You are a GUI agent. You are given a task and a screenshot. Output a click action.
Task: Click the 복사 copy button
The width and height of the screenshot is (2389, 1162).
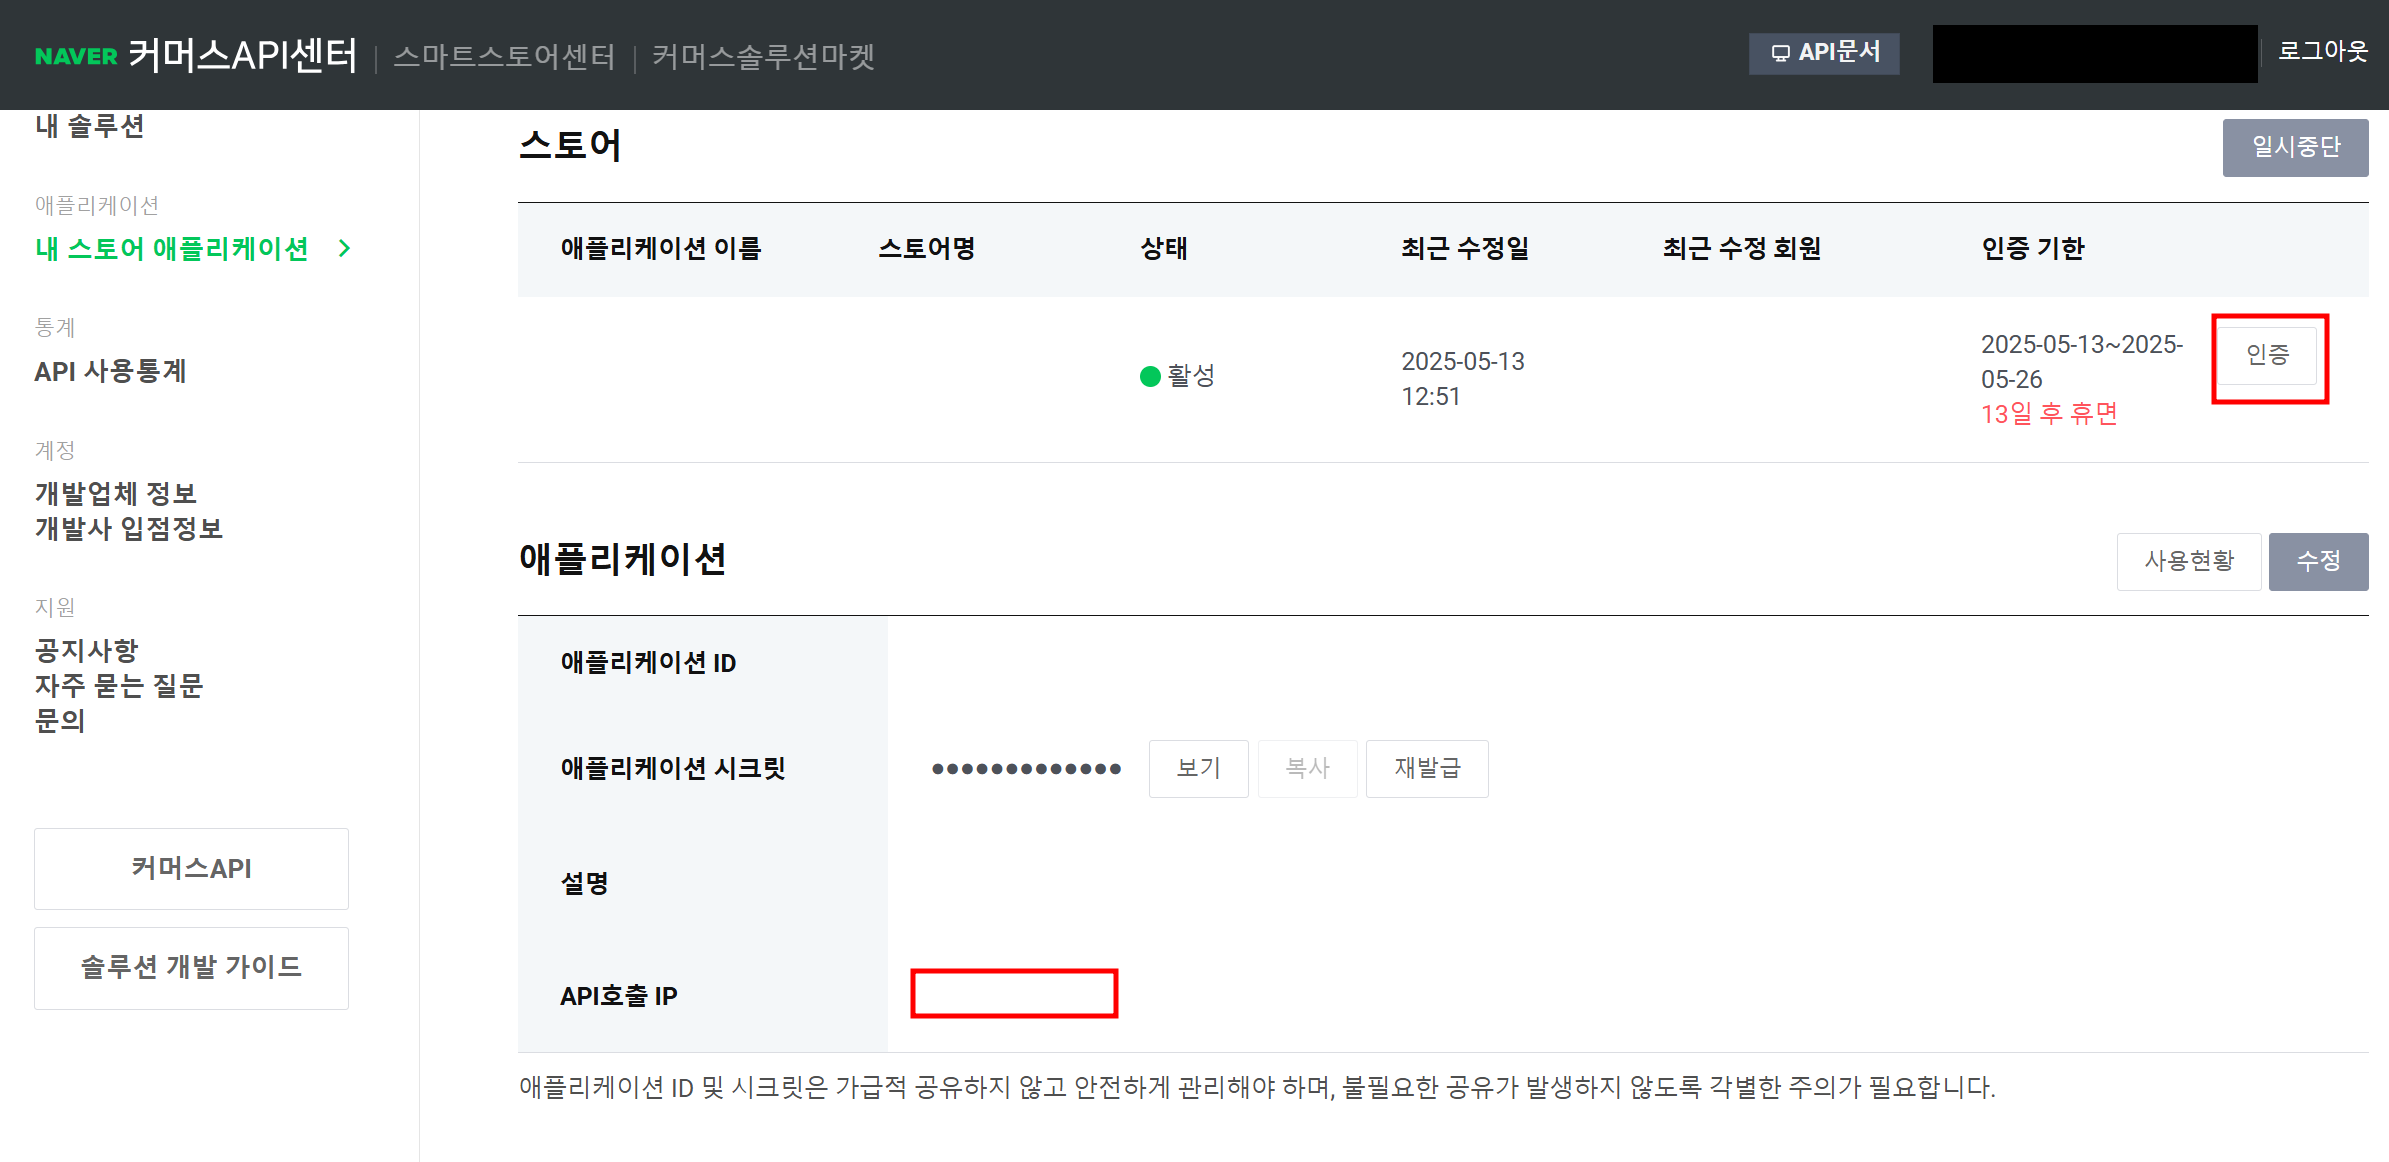(x=1307, y=768)
